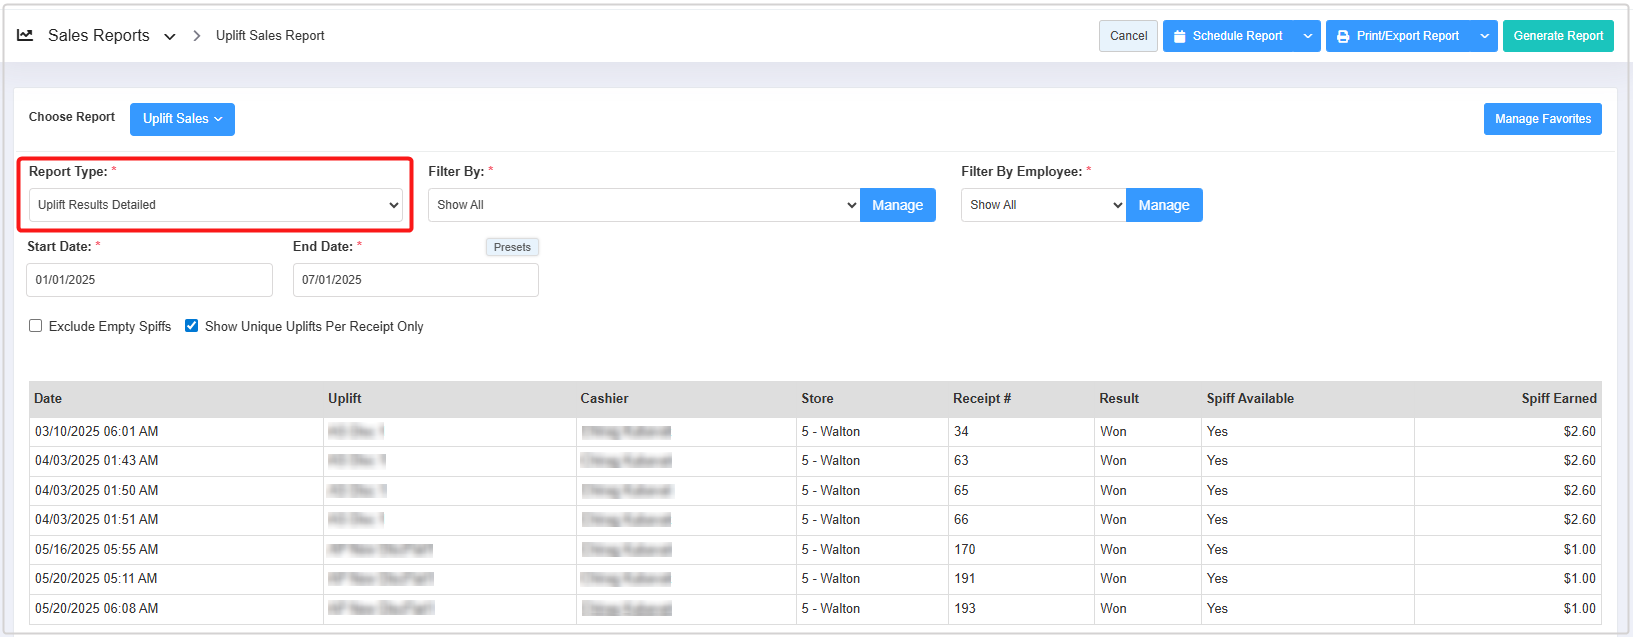The height and width of the screenshot is (637, 1633).
Task: Open the Report Type dropdown
Action: tap(216, 205)
